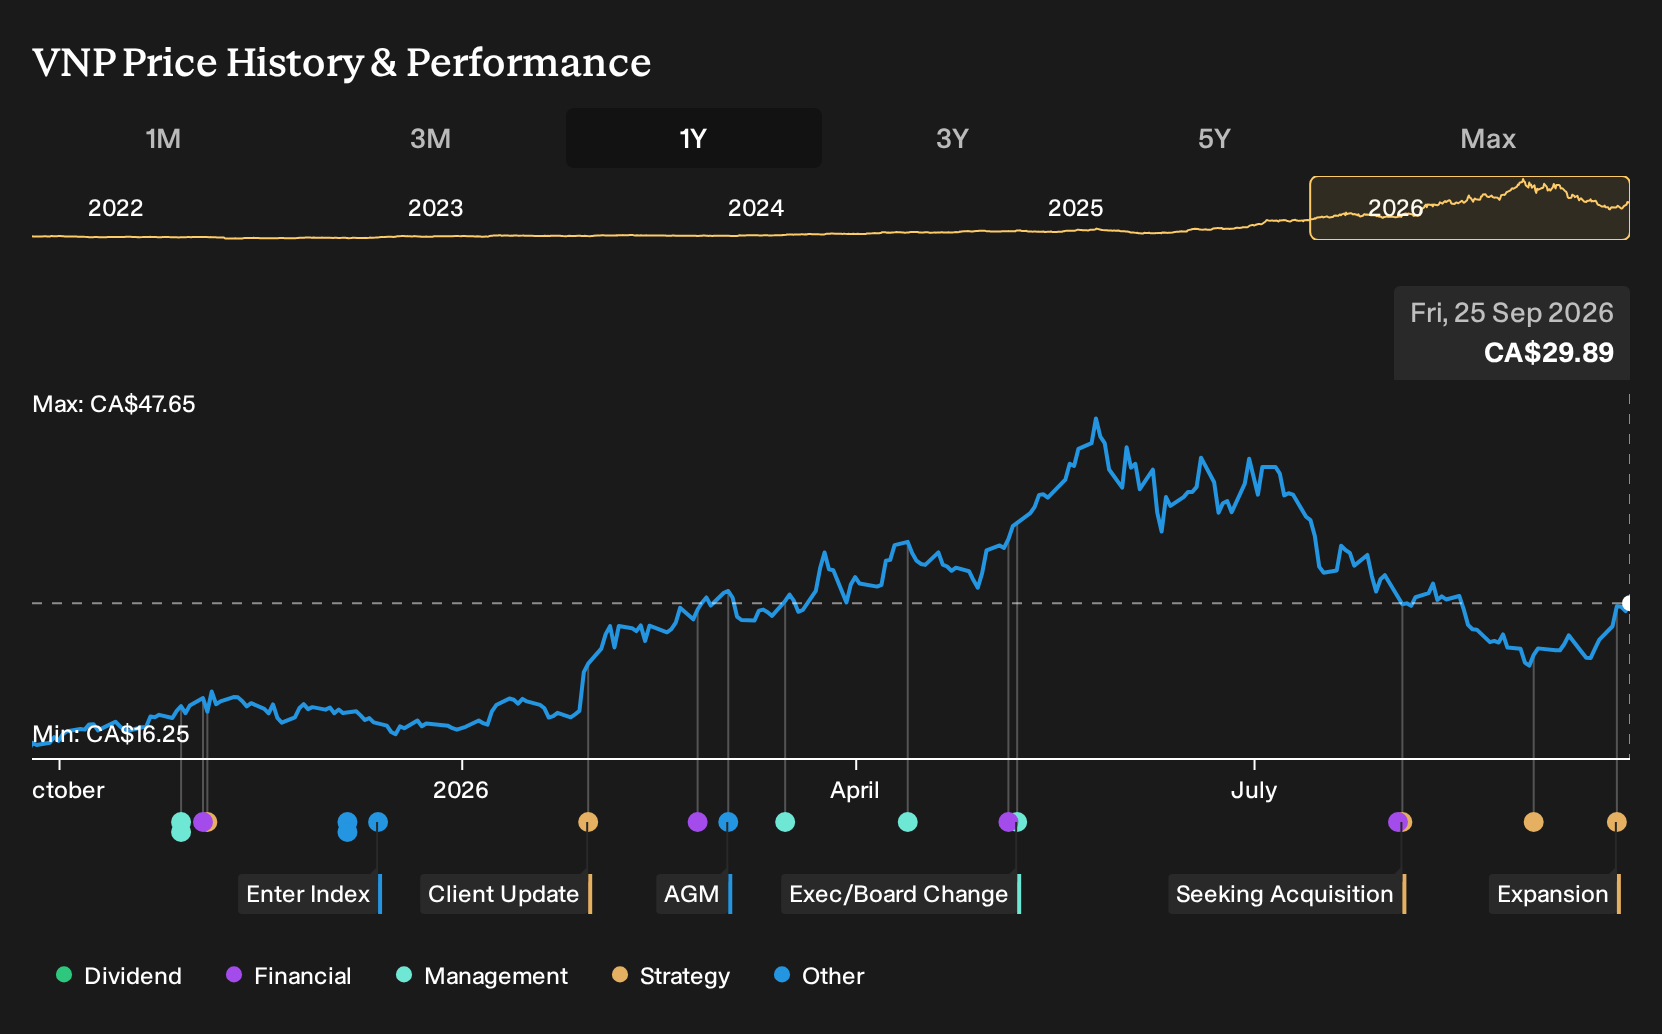Viewport: 1662px width, 1034px height.
Task: Open the Expansion event label
Action: (x=1555, y=894)
